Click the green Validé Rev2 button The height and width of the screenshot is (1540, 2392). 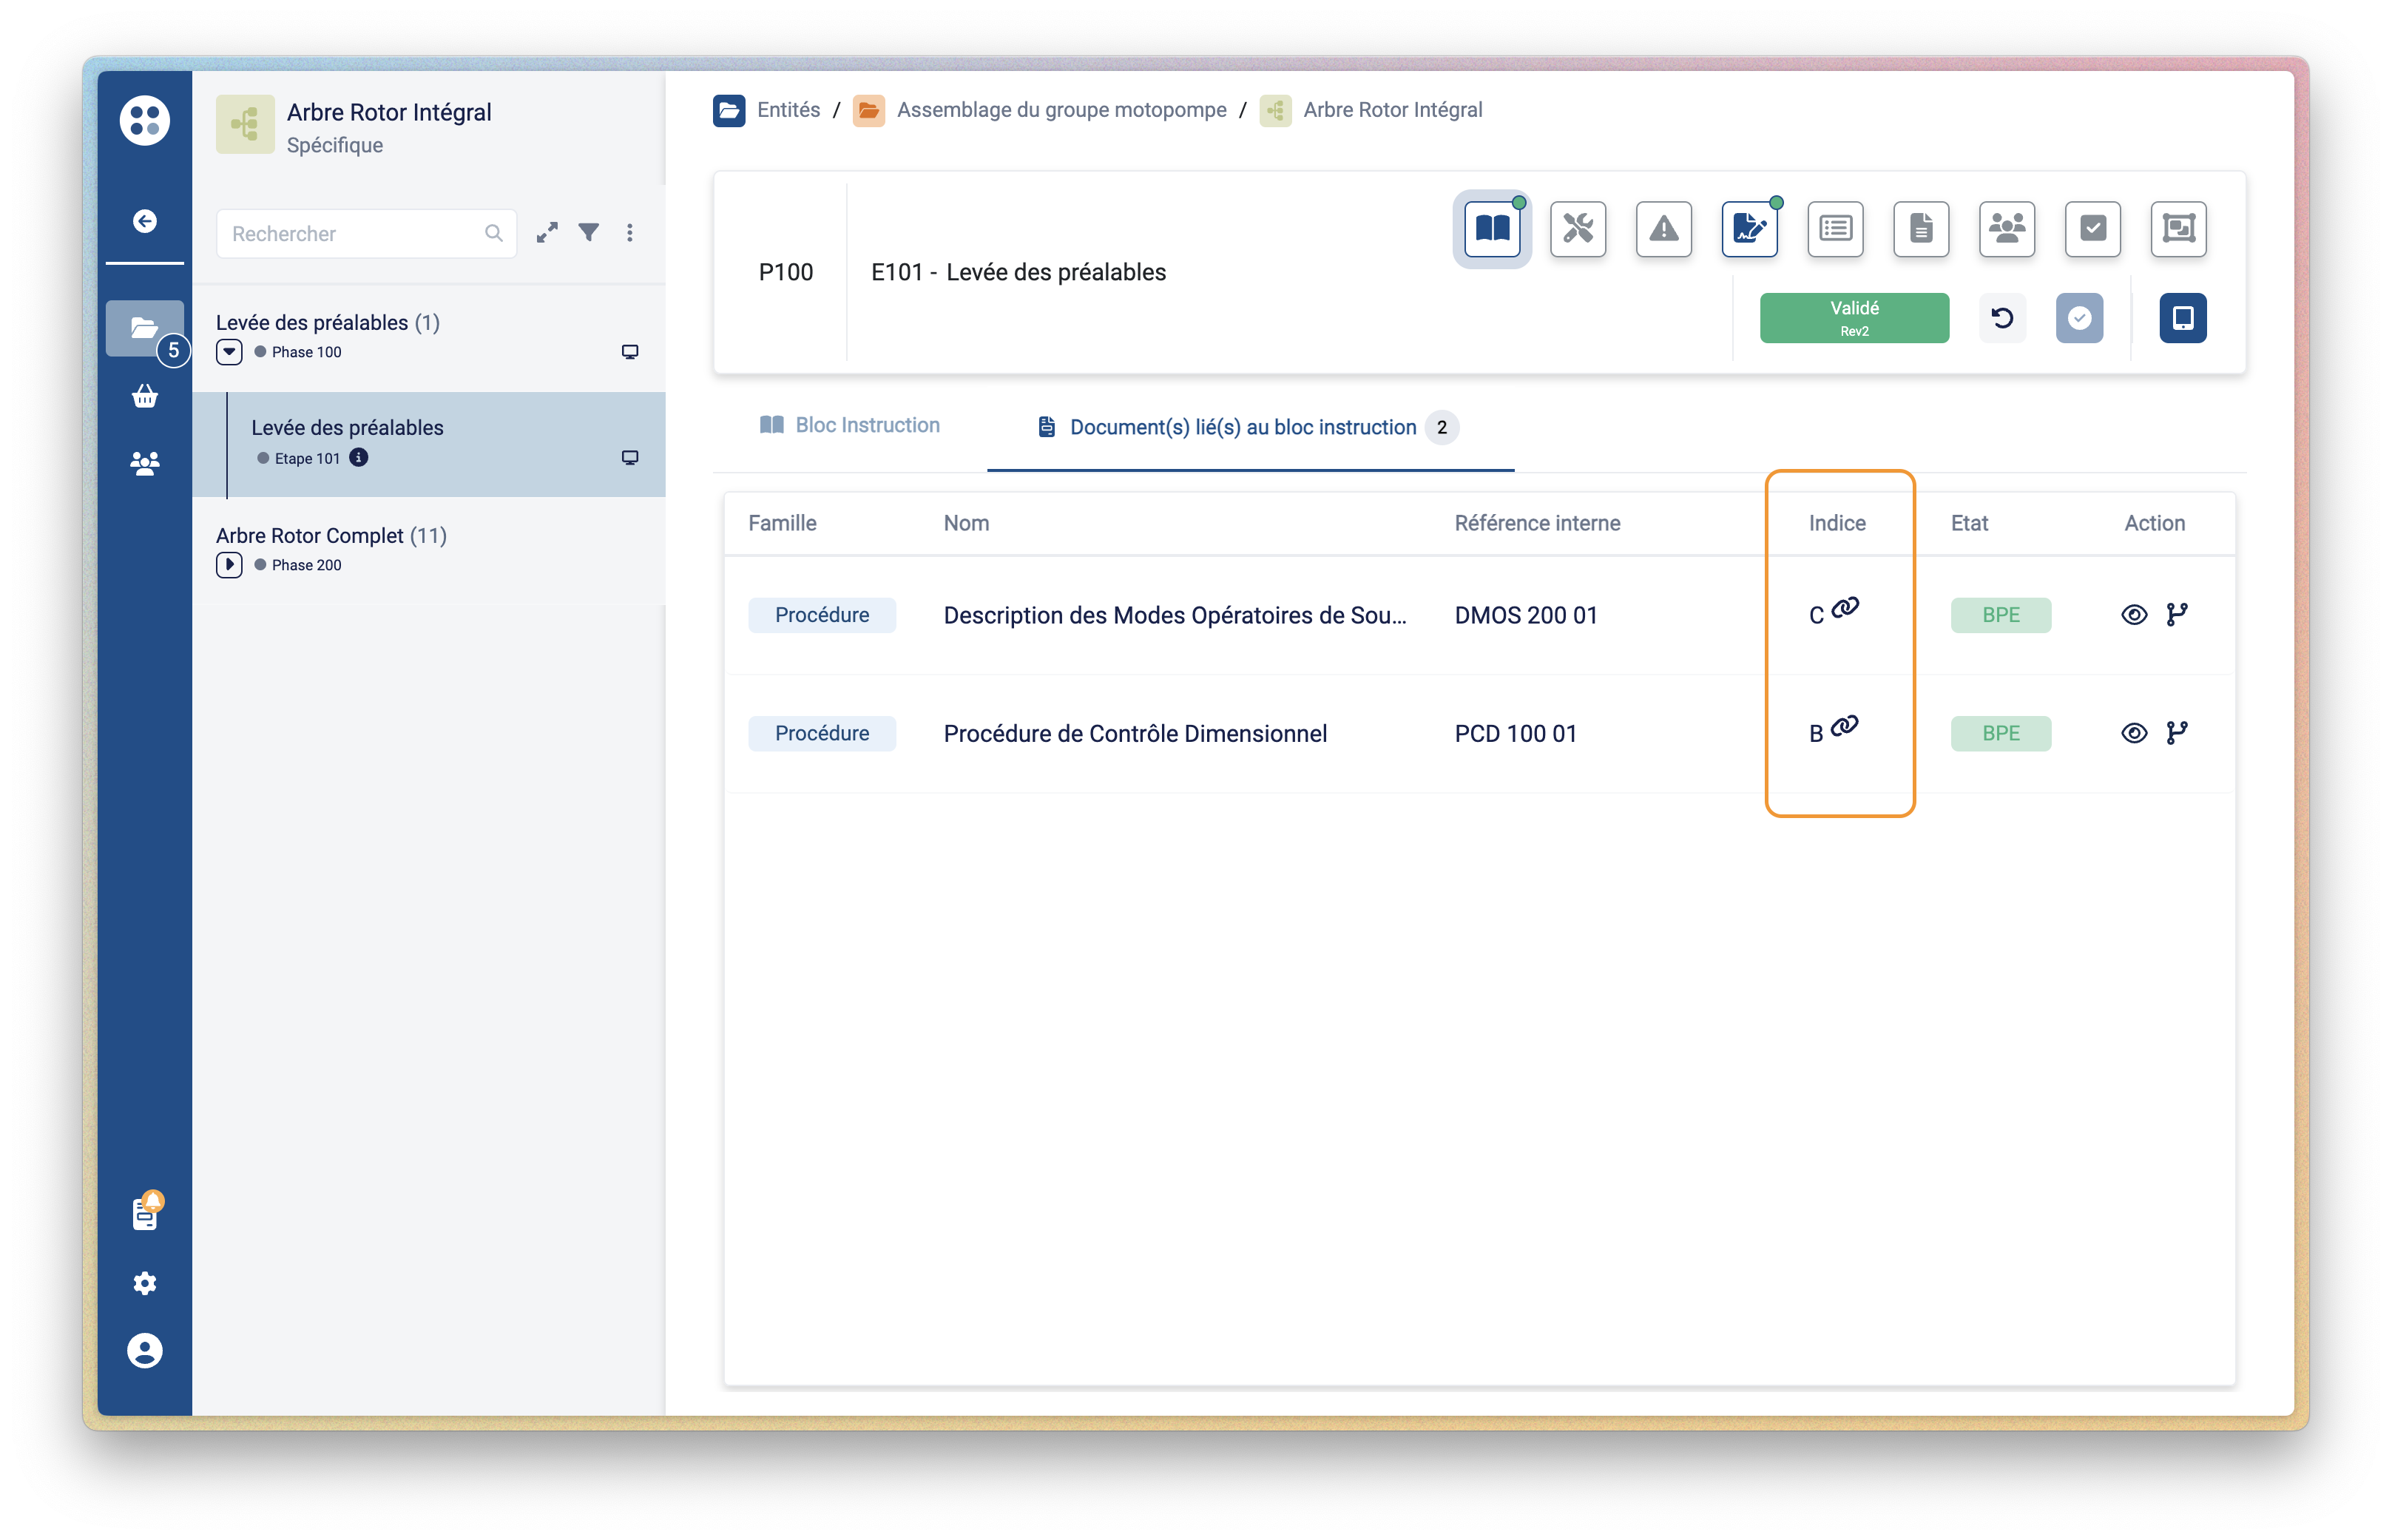[1853, 318]
